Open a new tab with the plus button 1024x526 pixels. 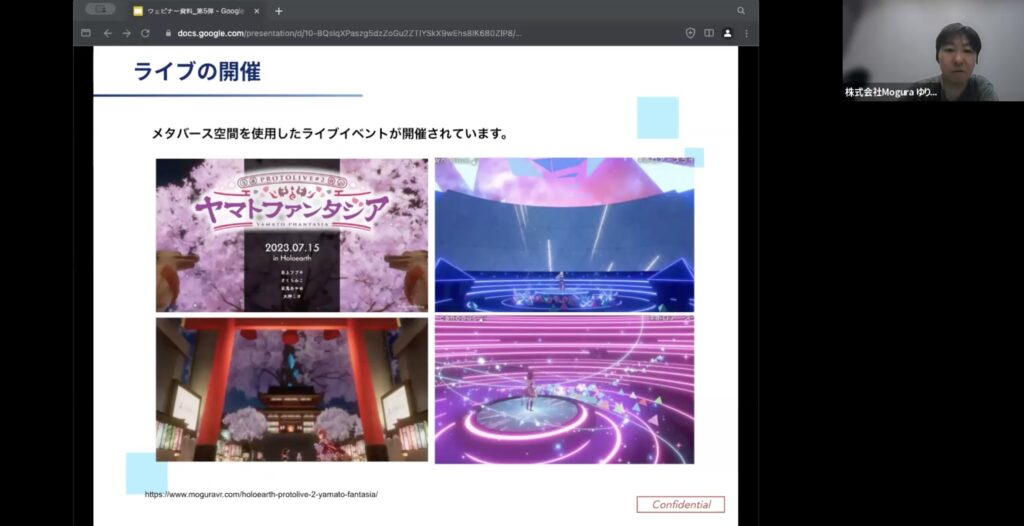click(279, 11)
